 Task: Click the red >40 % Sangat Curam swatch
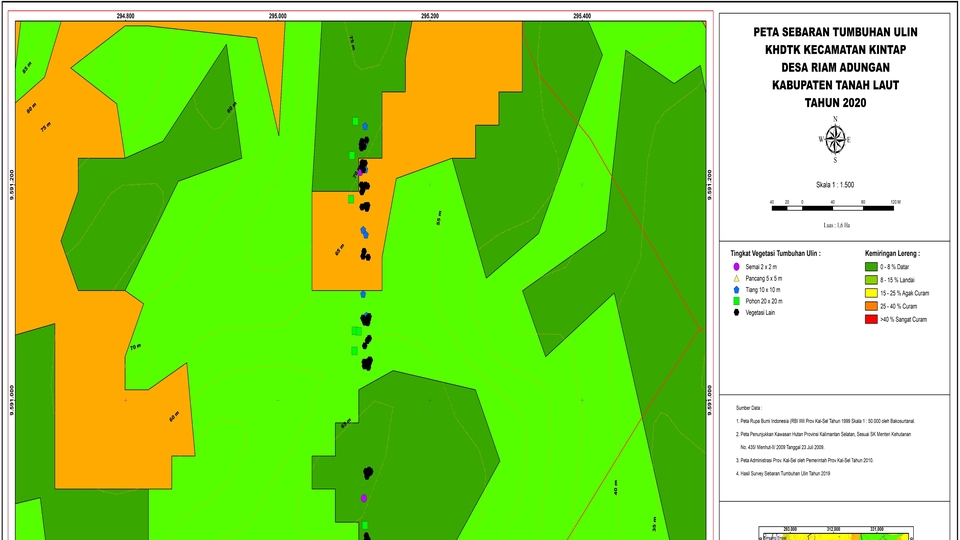(870, 319)
